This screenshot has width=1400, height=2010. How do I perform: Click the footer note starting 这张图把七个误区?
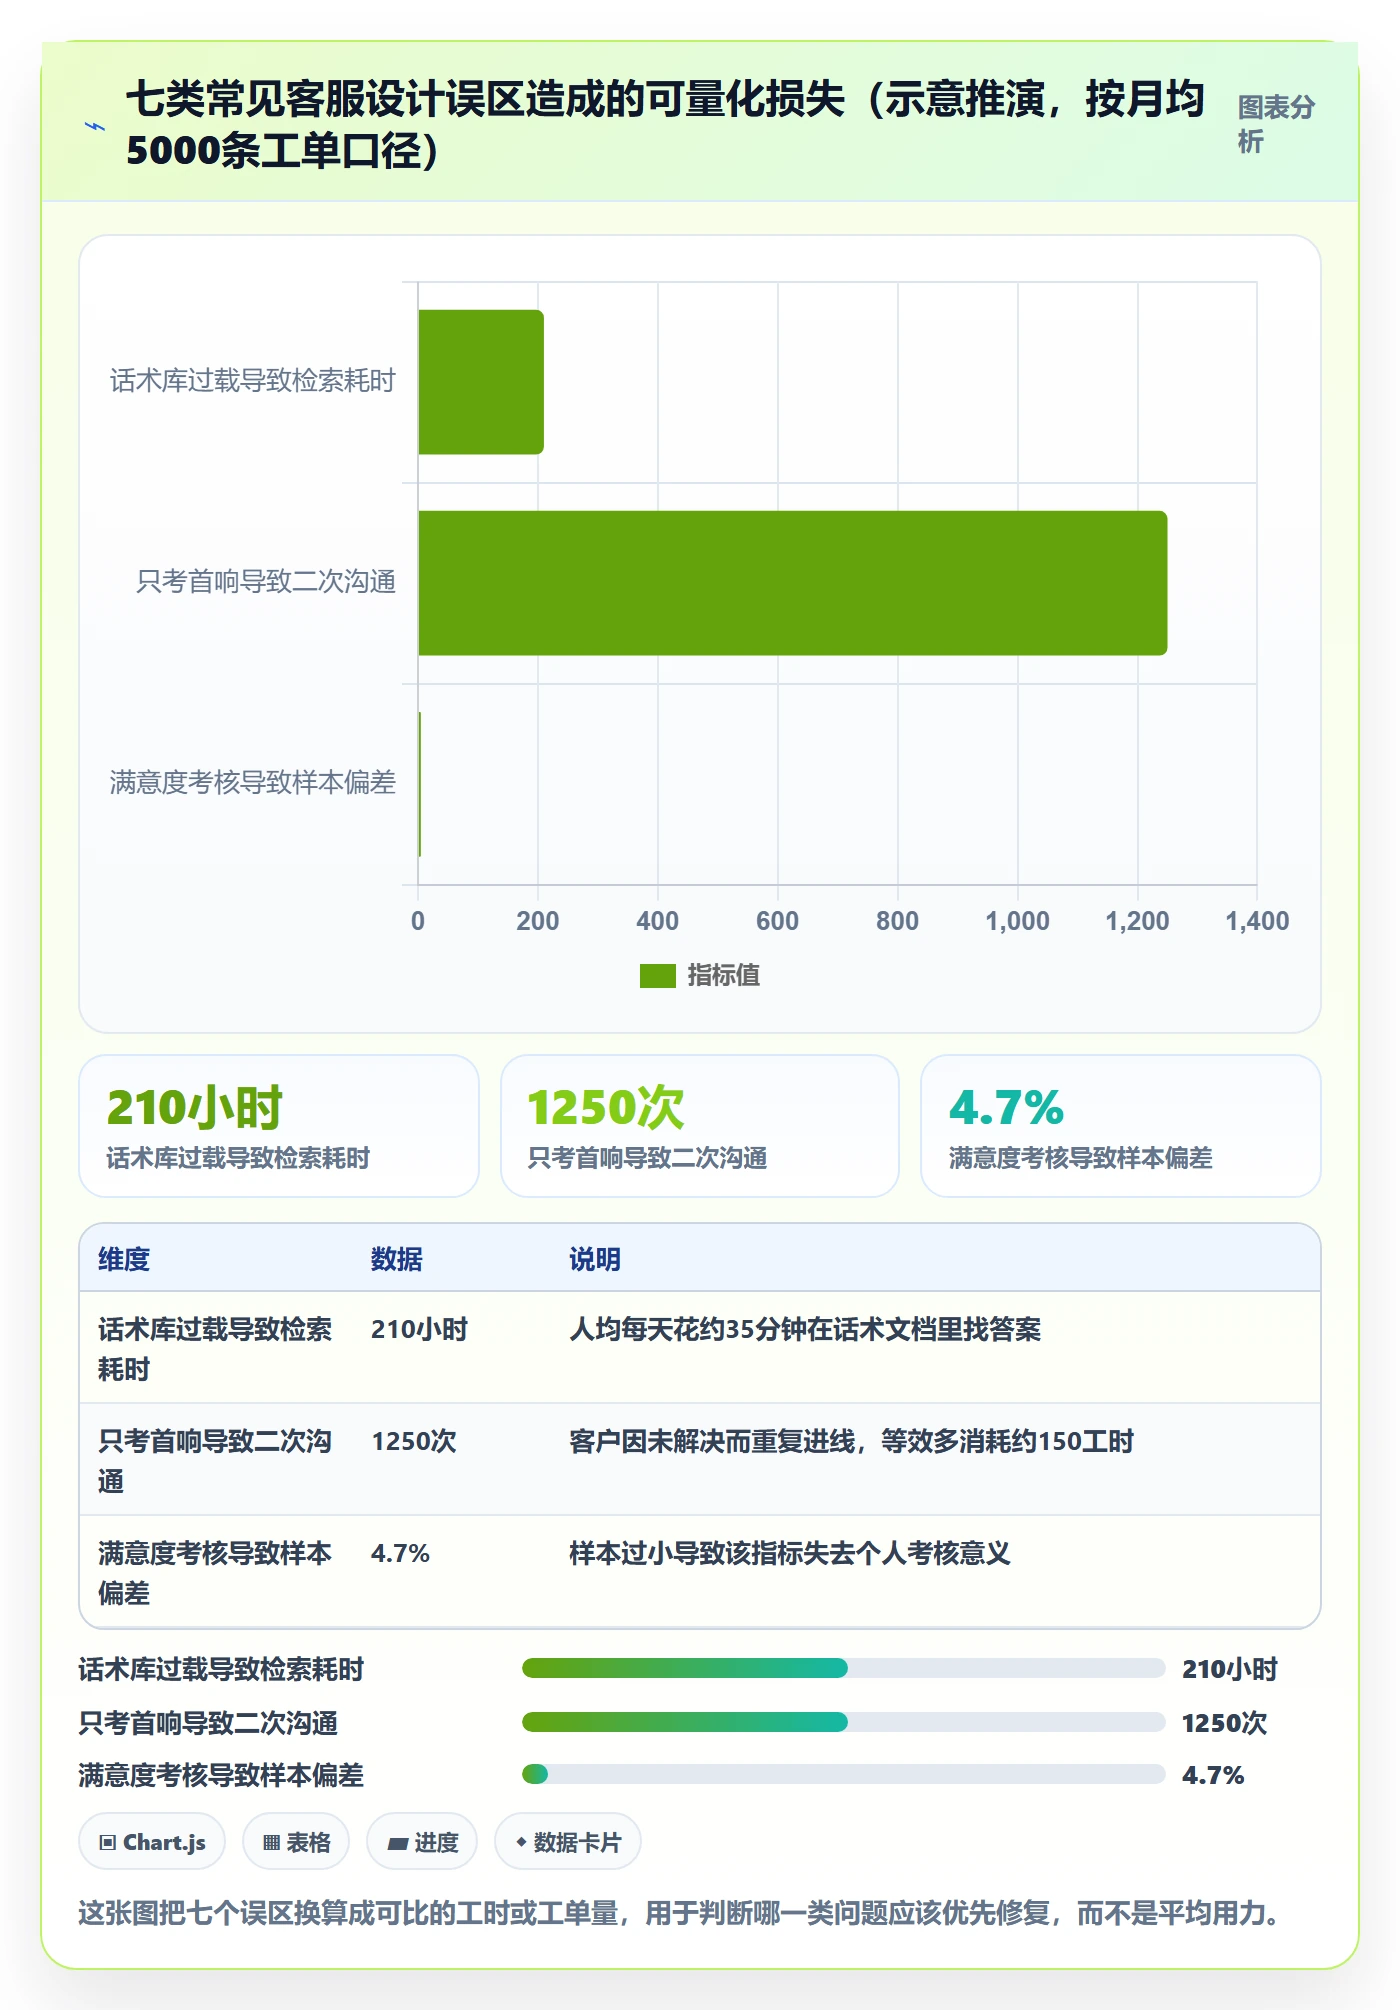pyautogui.click(x=680, y=1913)
